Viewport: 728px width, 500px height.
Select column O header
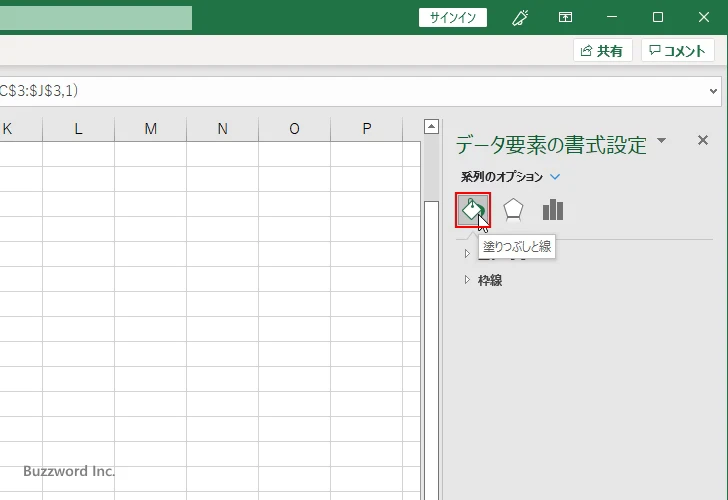pyautogui.click(x=294, y=129)
